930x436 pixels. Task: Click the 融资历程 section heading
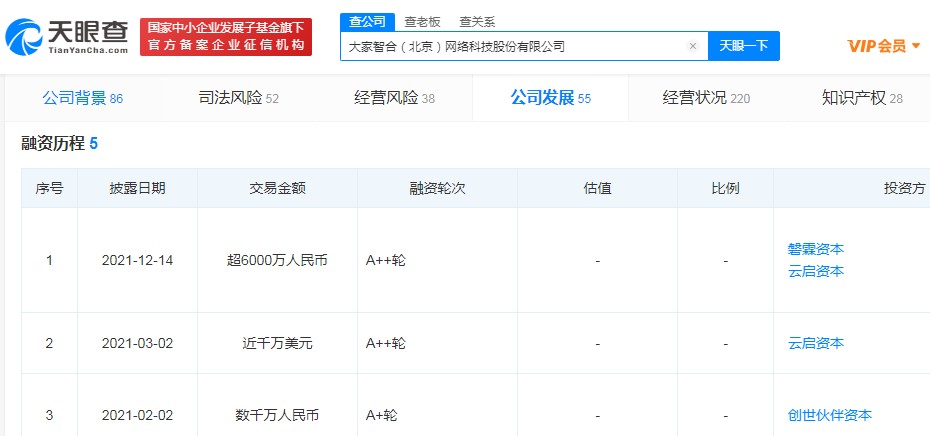pyautogui.click(x=53, y=144)
